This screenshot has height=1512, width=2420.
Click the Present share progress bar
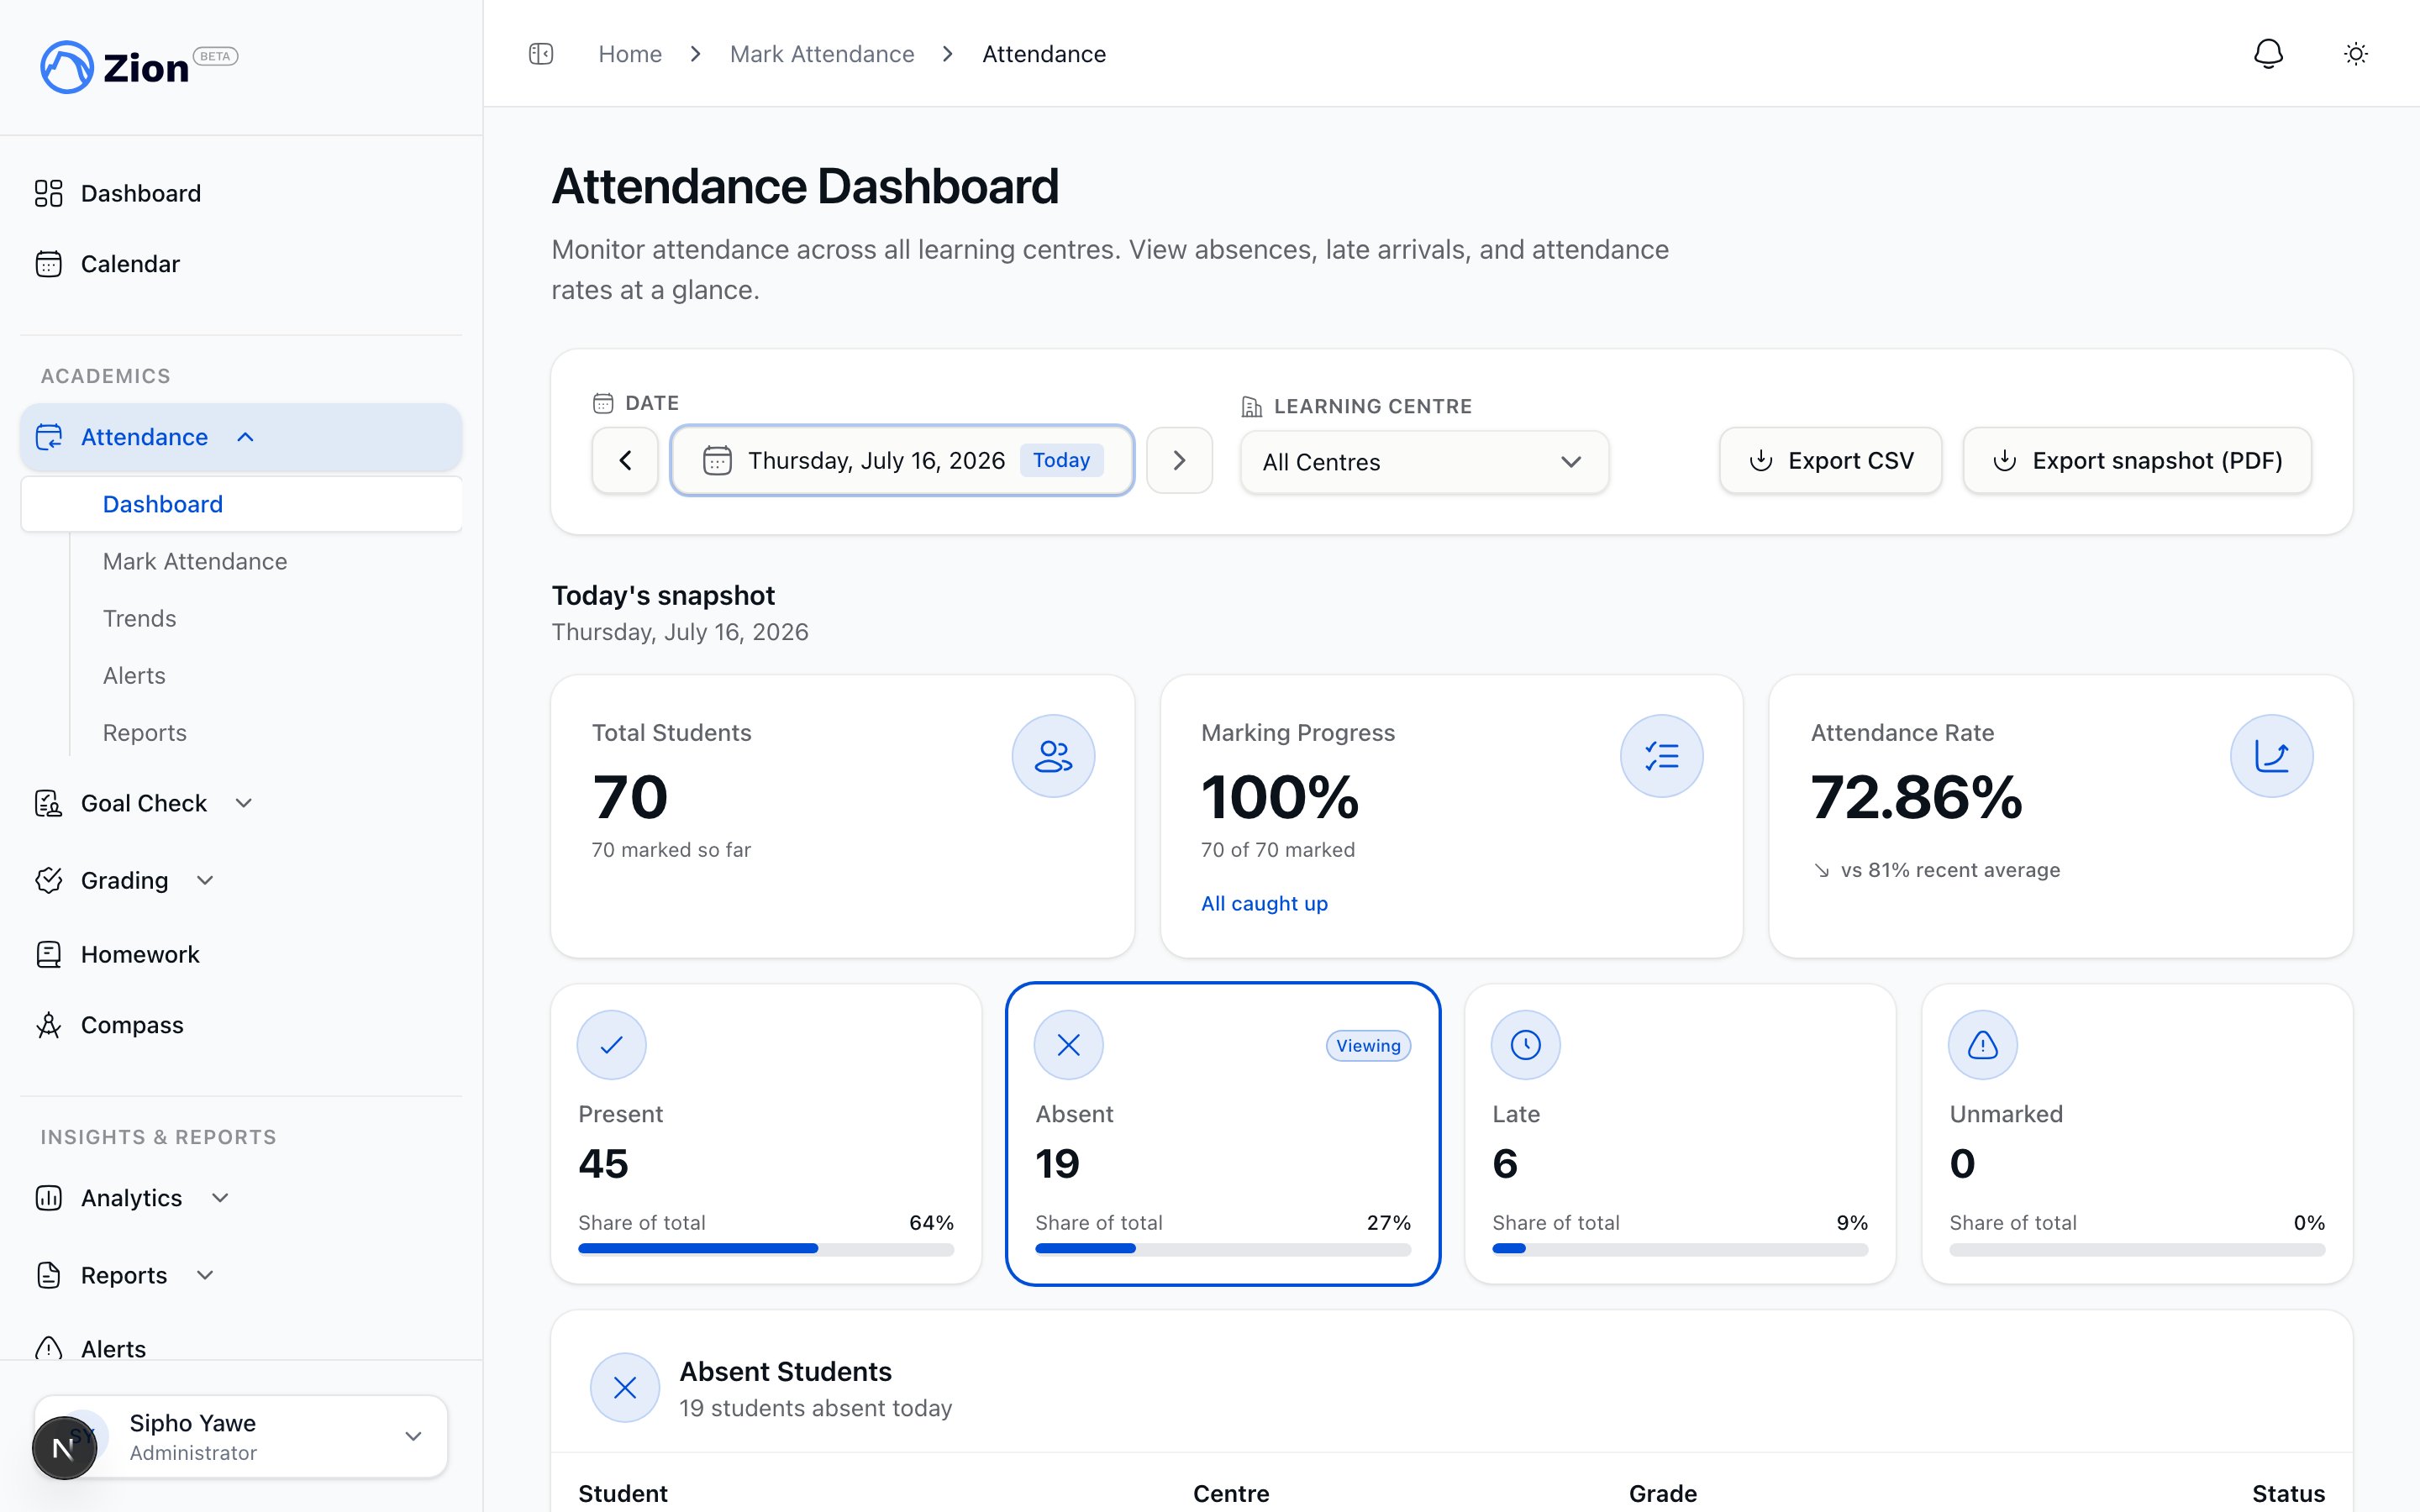(x=766, y=1249)
